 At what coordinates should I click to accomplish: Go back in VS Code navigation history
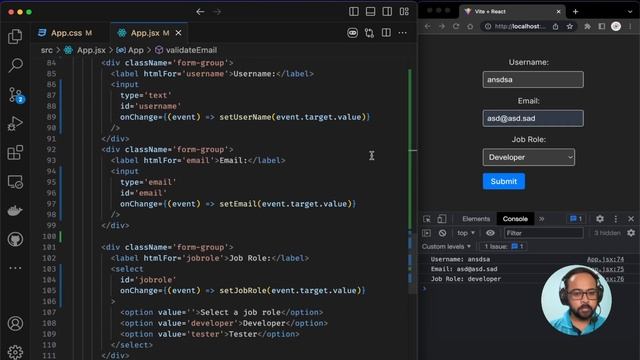(200, 12)
